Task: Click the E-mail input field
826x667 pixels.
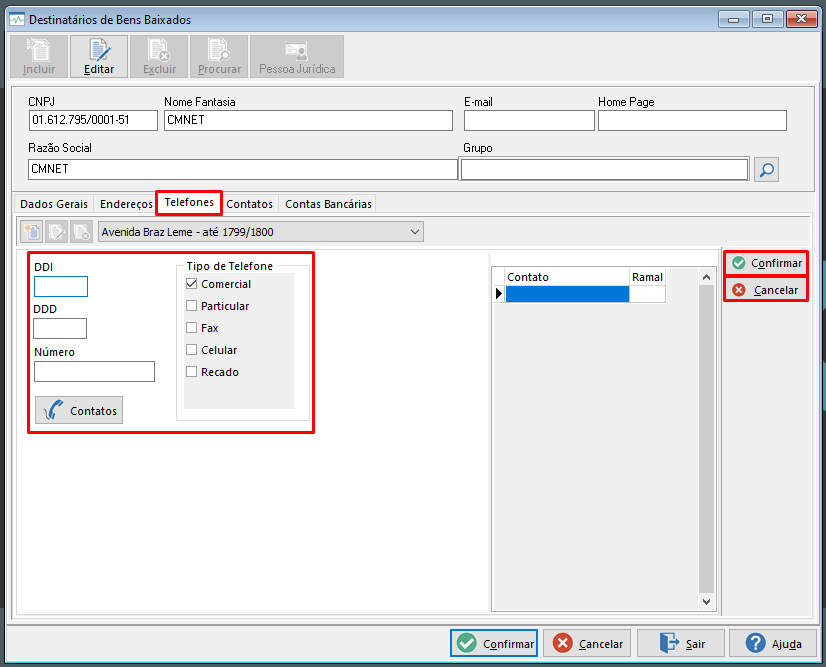Action: click(x=529, y=120)
